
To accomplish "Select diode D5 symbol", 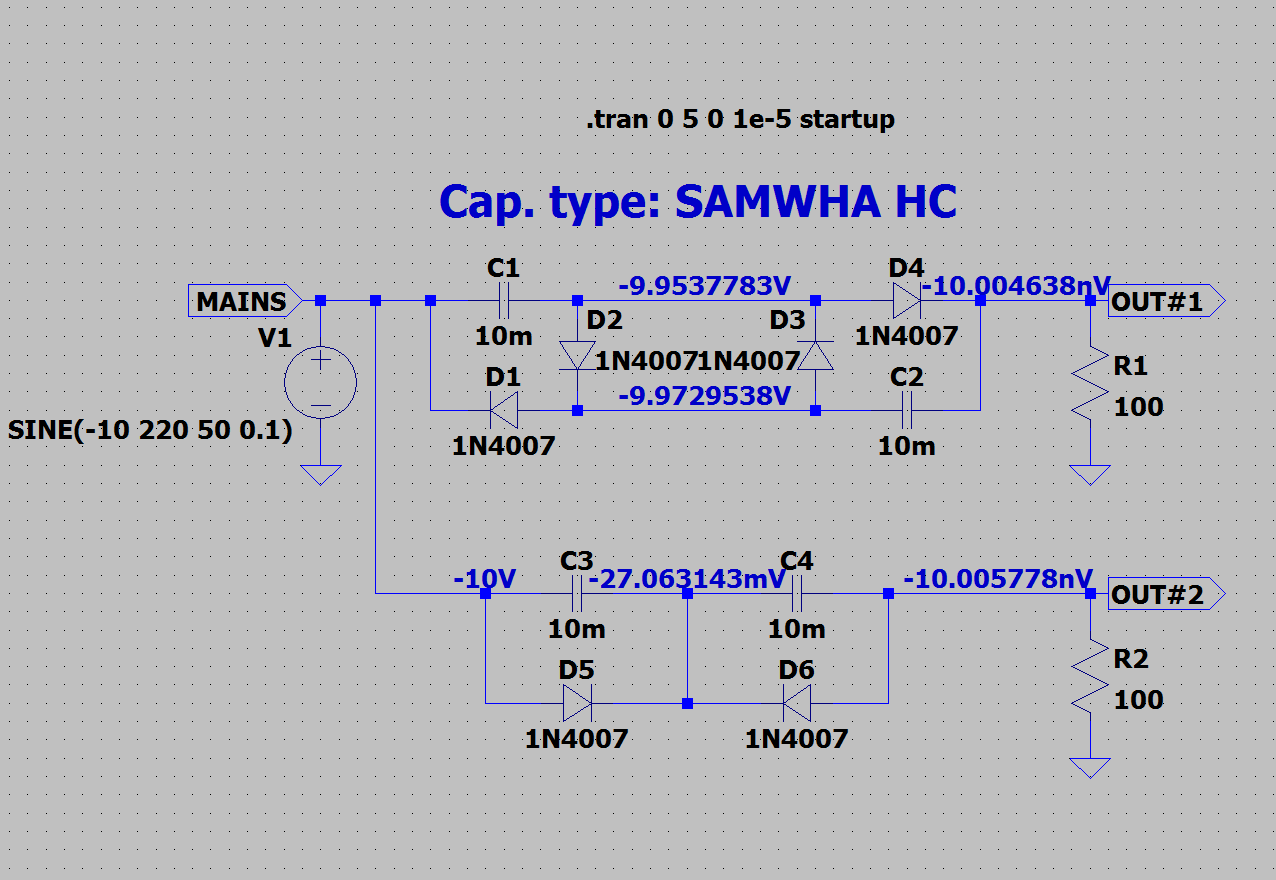I will click(x=577, y=704).
